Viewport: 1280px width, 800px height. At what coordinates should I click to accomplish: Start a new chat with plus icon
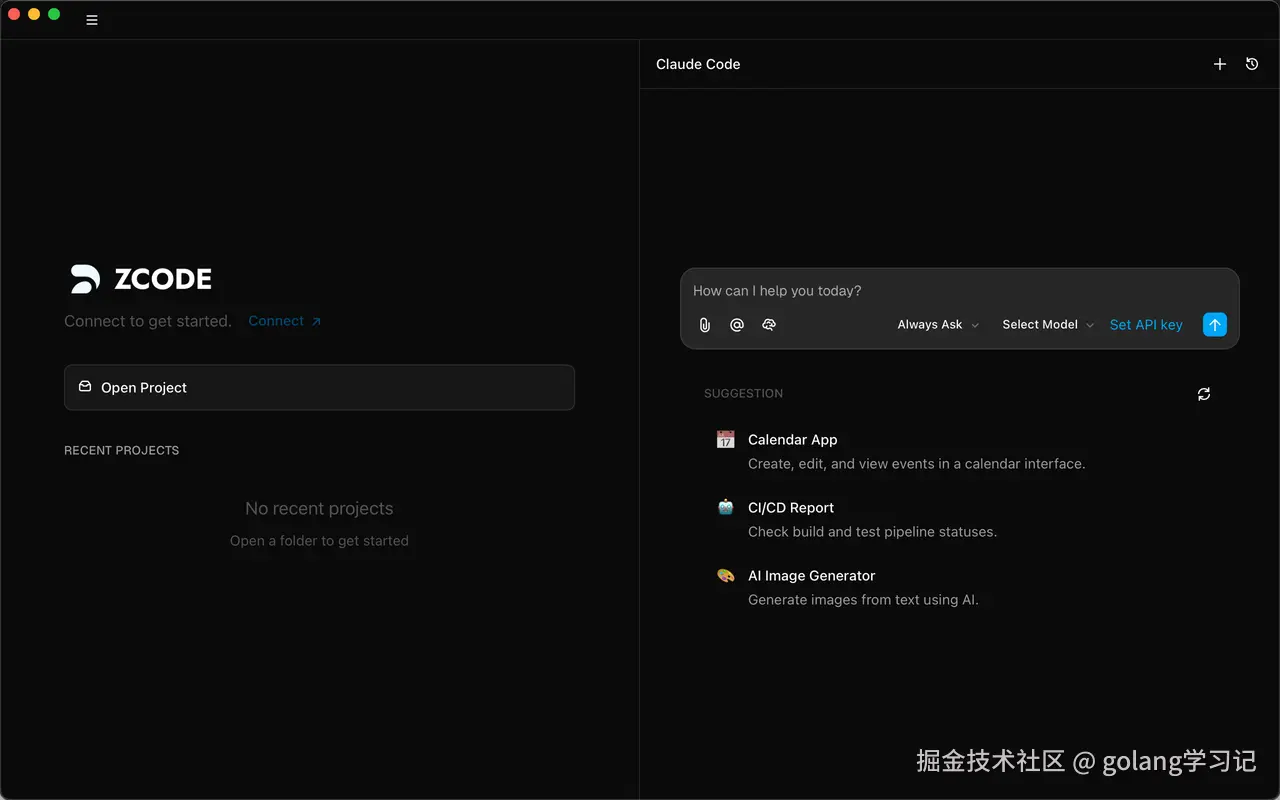pyautogui.click(x=1220, y=64)
